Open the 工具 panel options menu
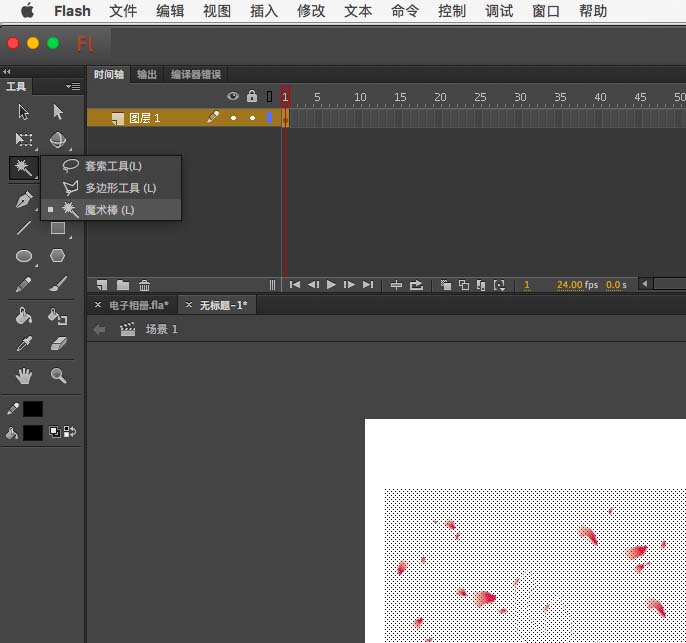Screen dimensions: 686x643 coord(73,87)
